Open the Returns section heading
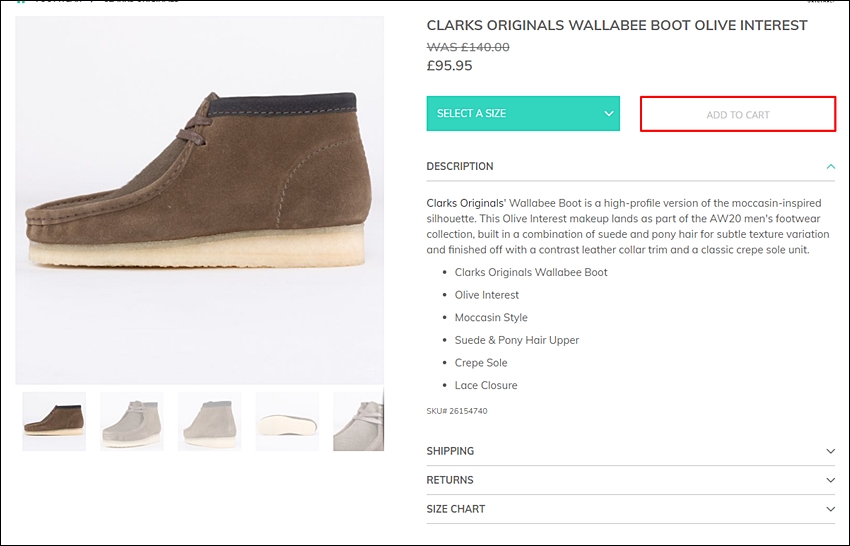This screenshot has height=546, width=850. (450, 480)
